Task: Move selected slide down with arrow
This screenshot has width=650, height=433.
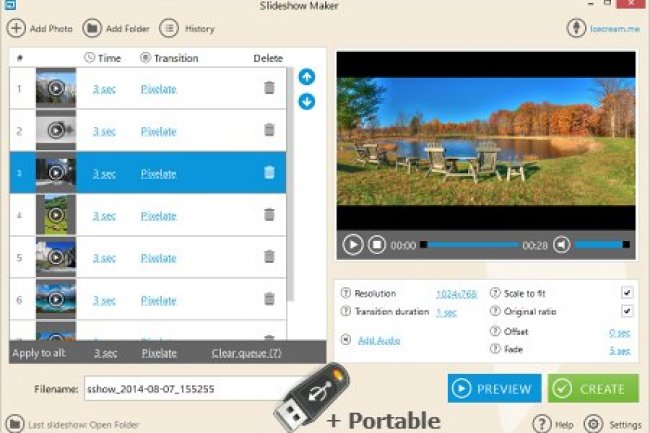Action: coord(307,101)
